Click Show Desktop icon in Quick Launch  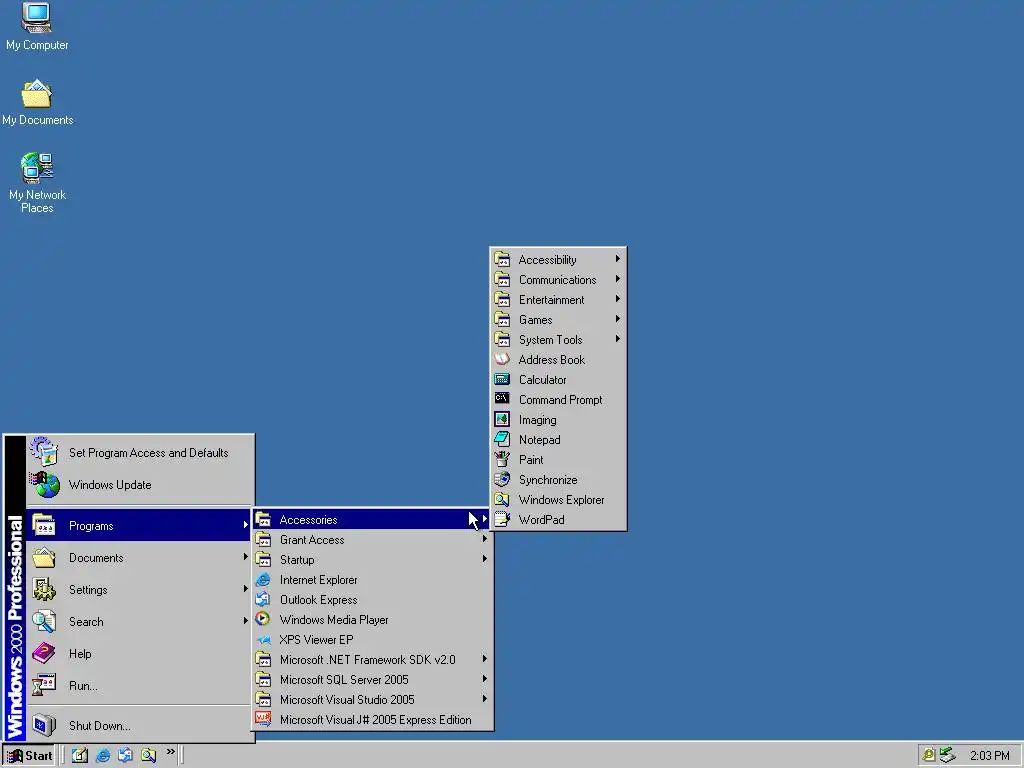(80, 756)
